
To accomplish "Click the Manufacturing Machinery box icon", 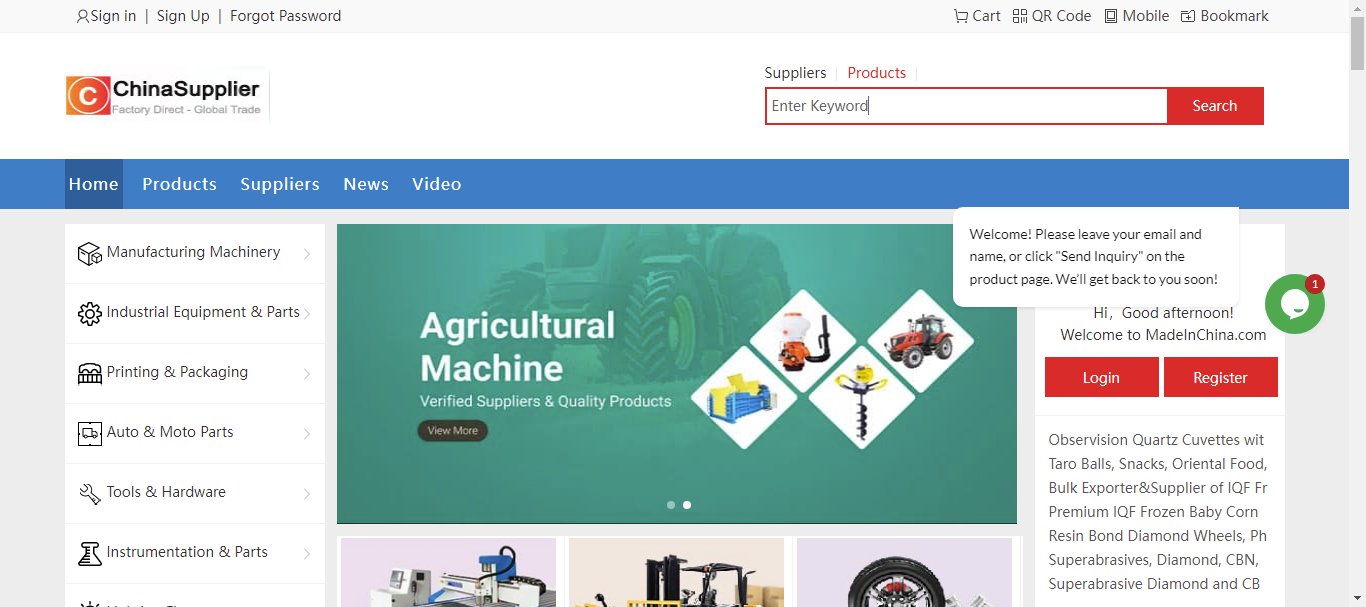I will pyautogui.click(x=90, y=254).
